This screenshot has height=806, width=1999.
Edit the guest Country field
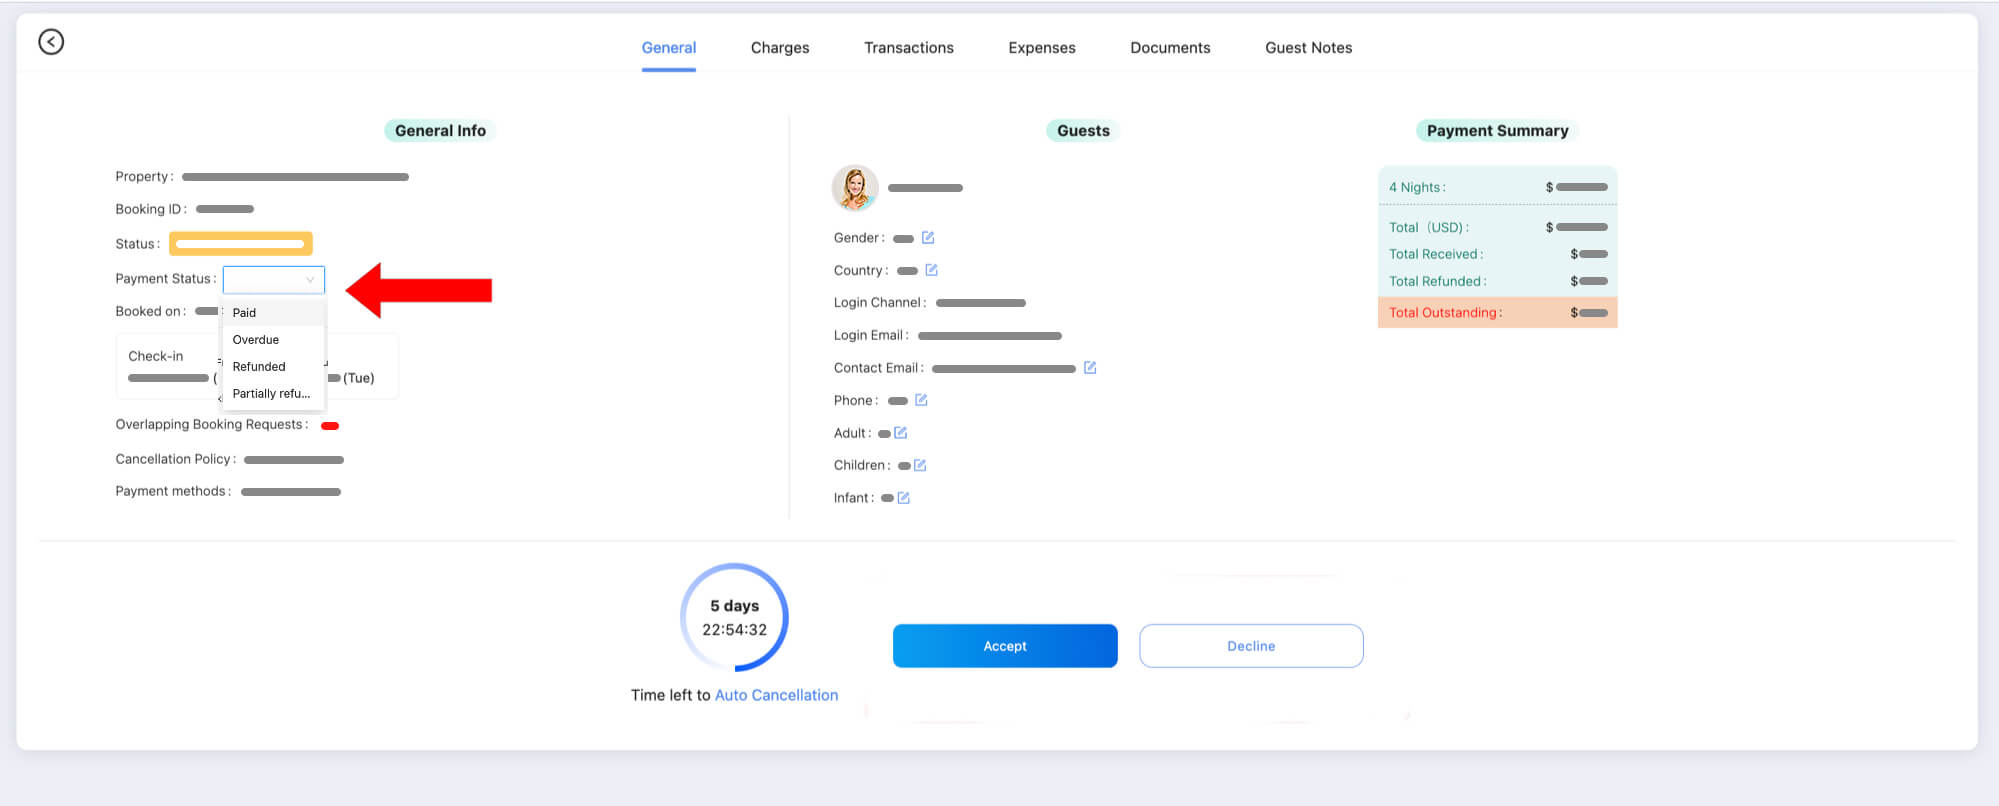click(932, 270)
